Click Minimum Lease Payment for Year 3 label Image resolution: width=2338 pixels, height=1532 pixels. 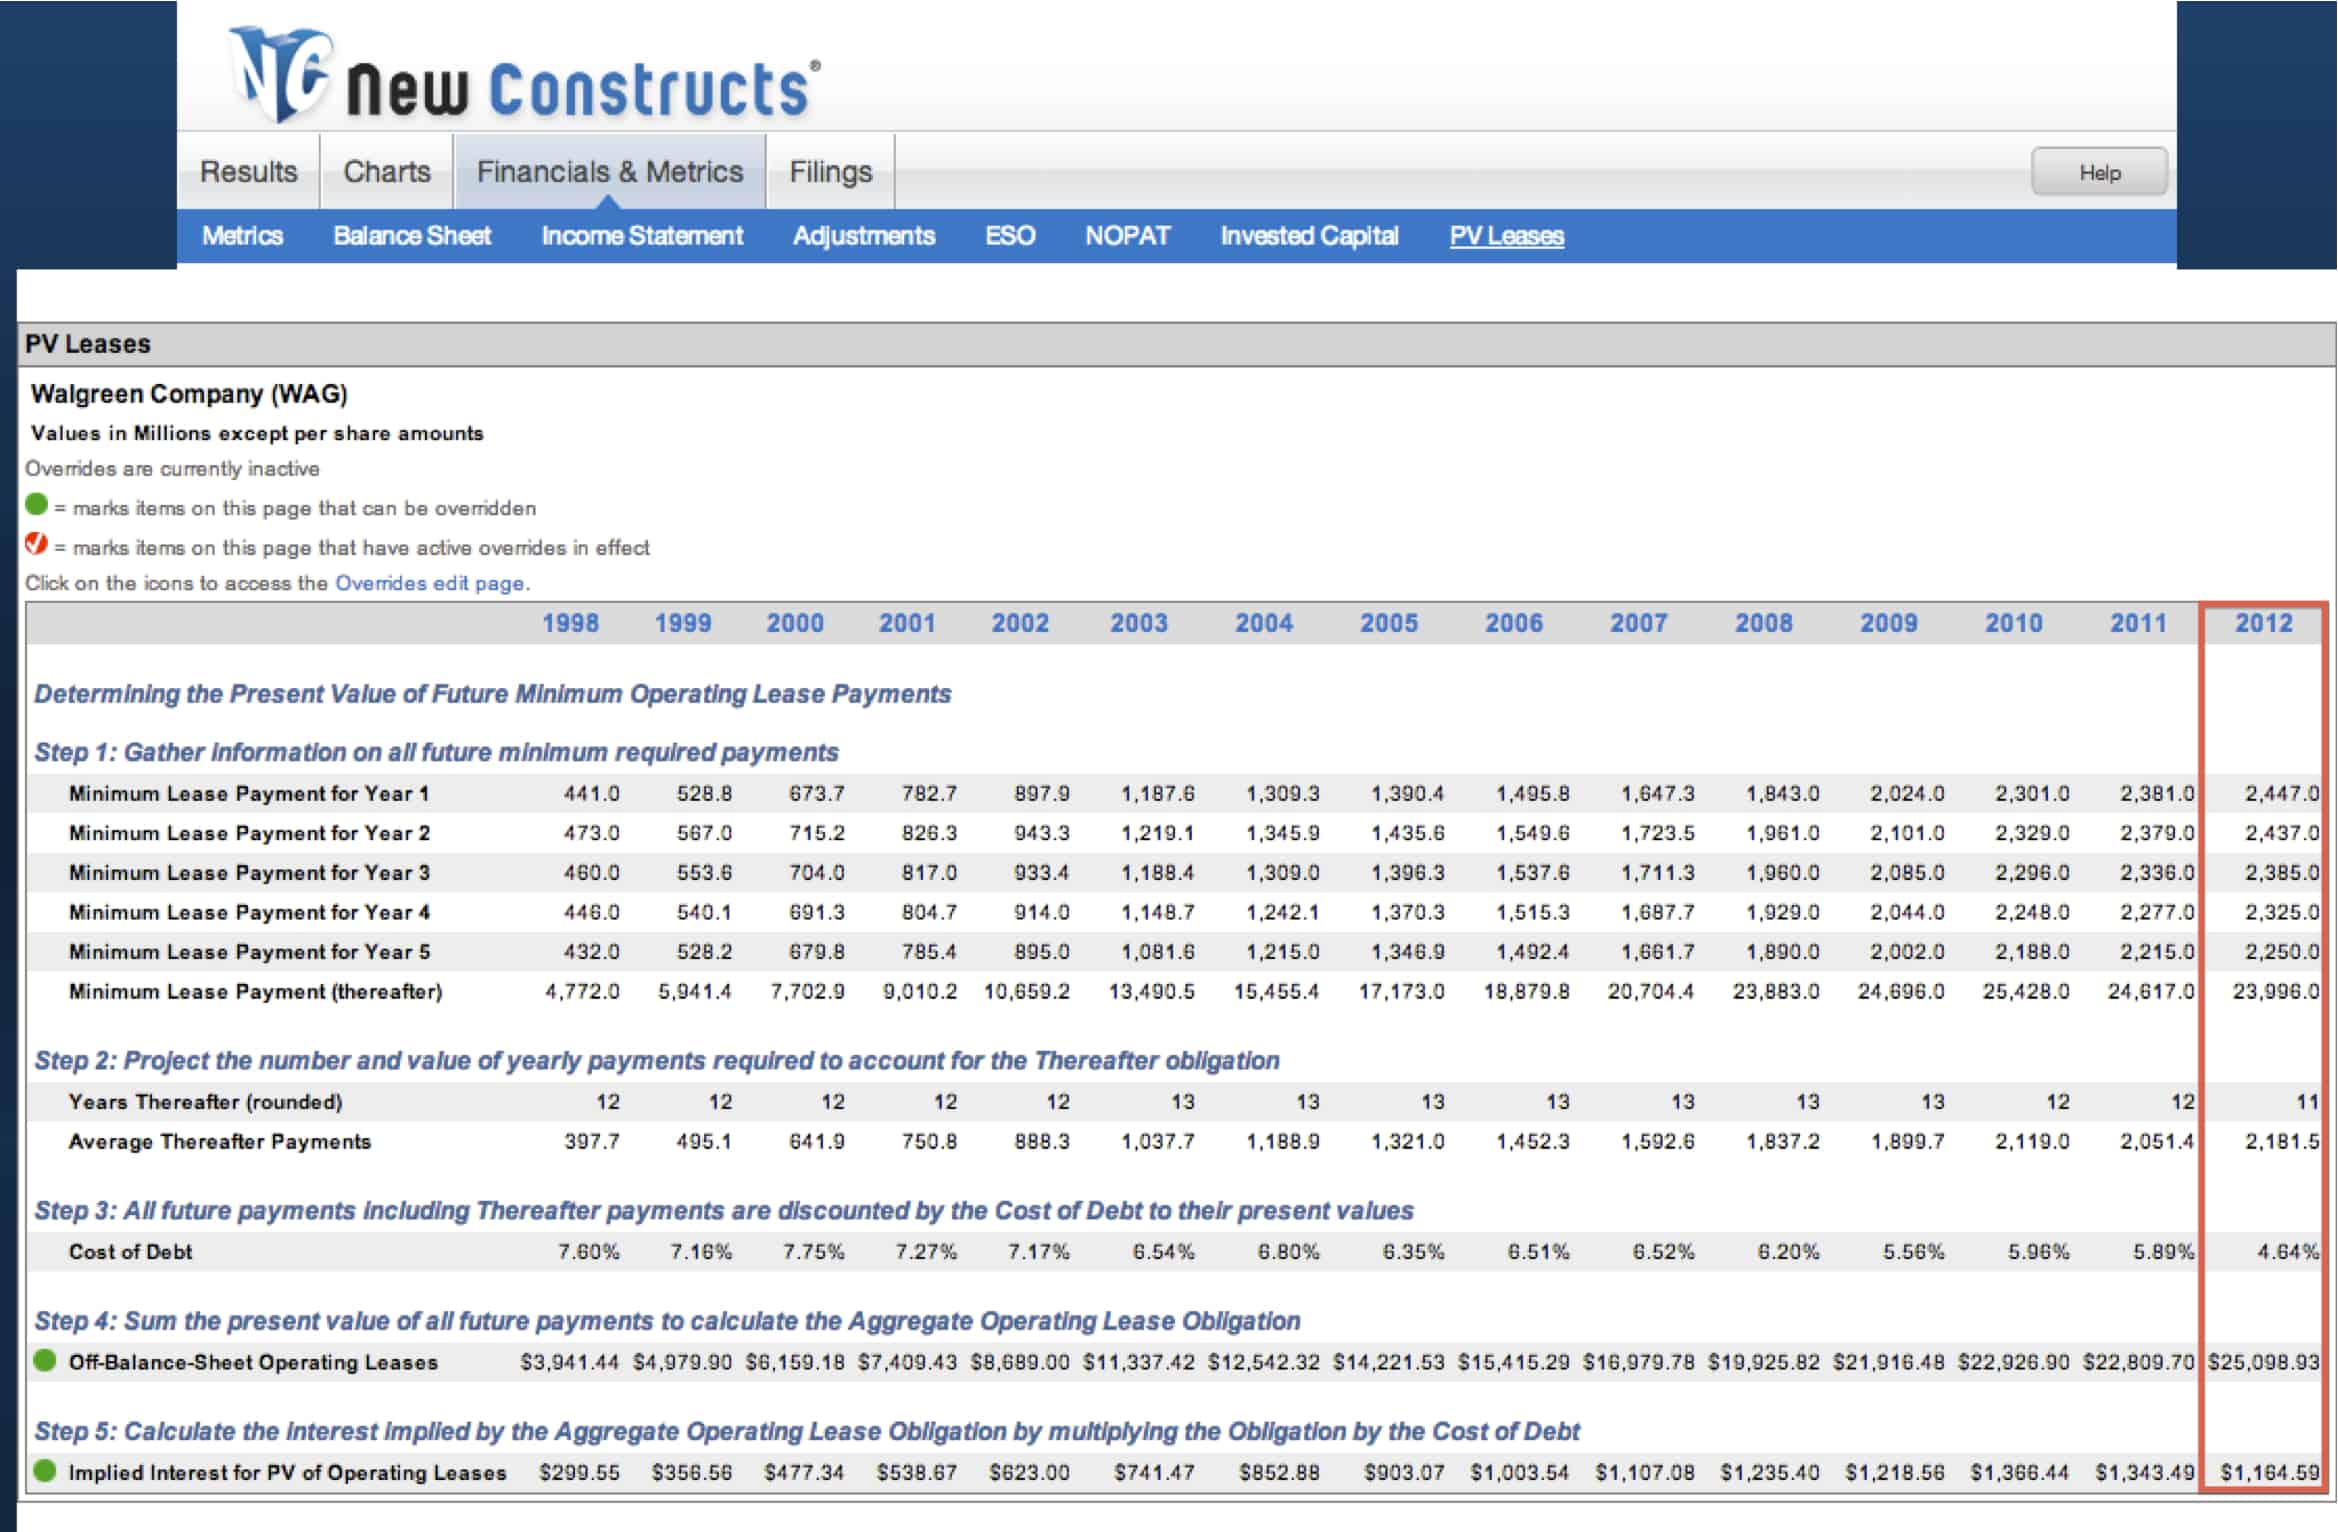tap(249, 873)
